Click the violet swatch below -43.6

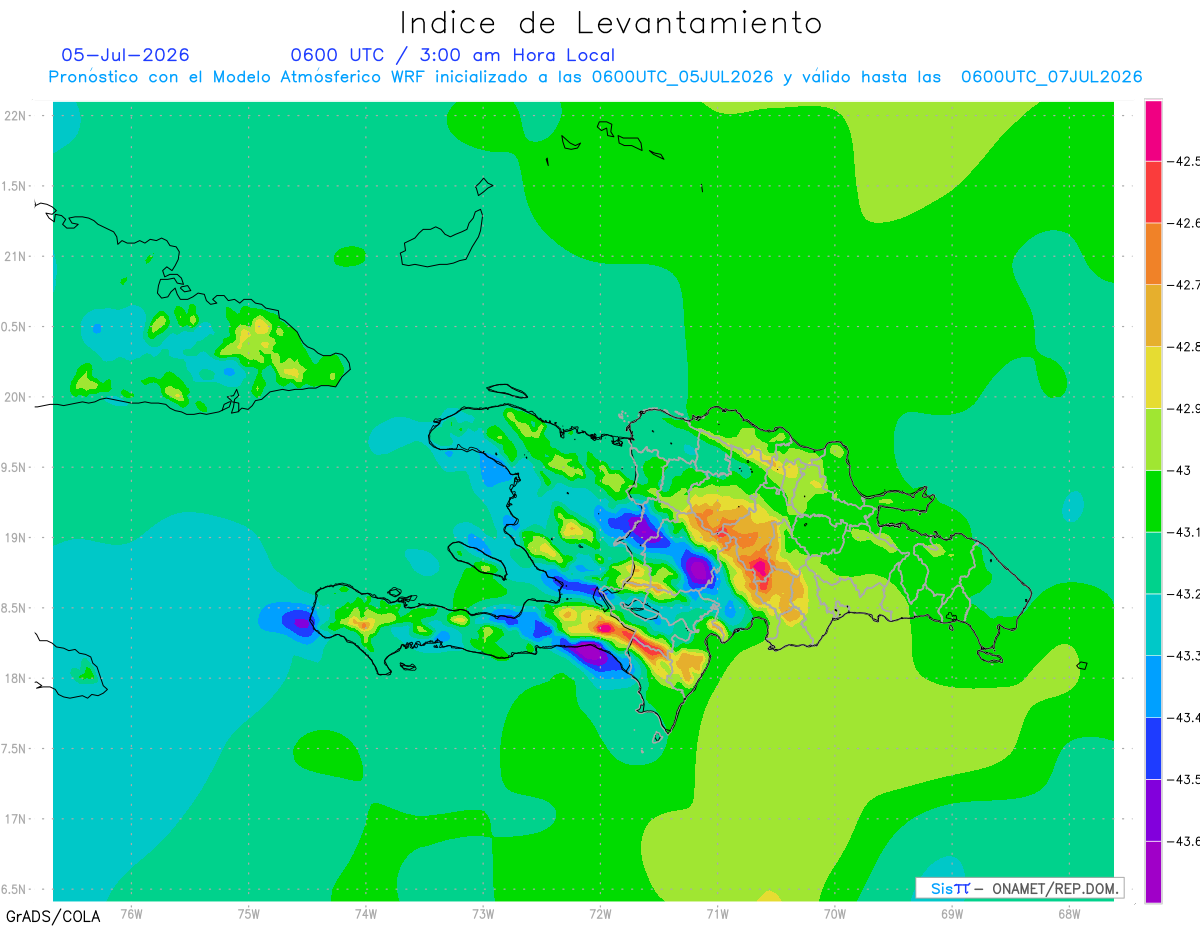[x=1153, y=872]
